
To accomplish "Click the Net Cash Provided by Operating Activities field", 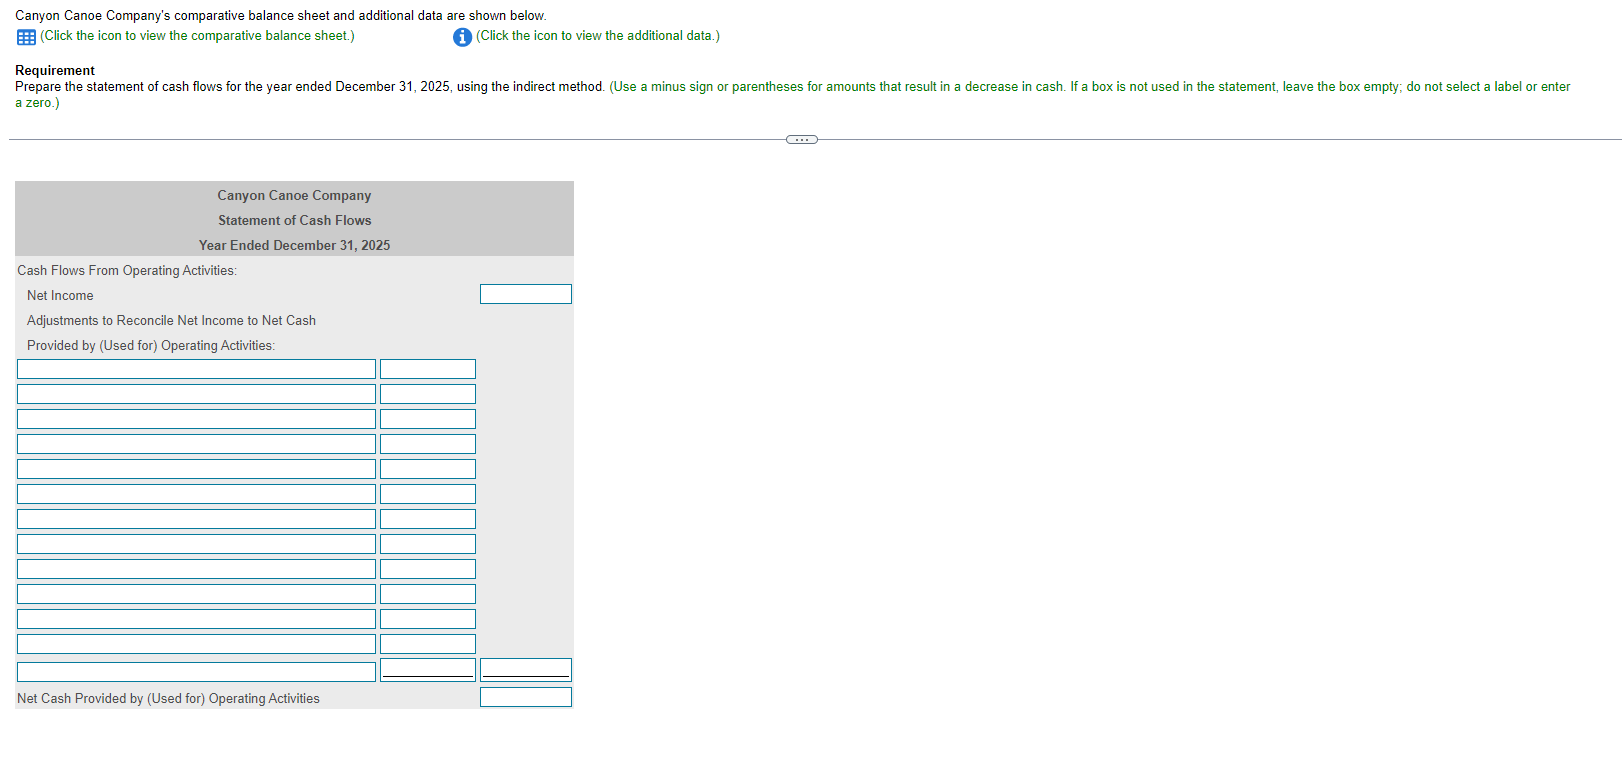I will (x=526, y=697).
